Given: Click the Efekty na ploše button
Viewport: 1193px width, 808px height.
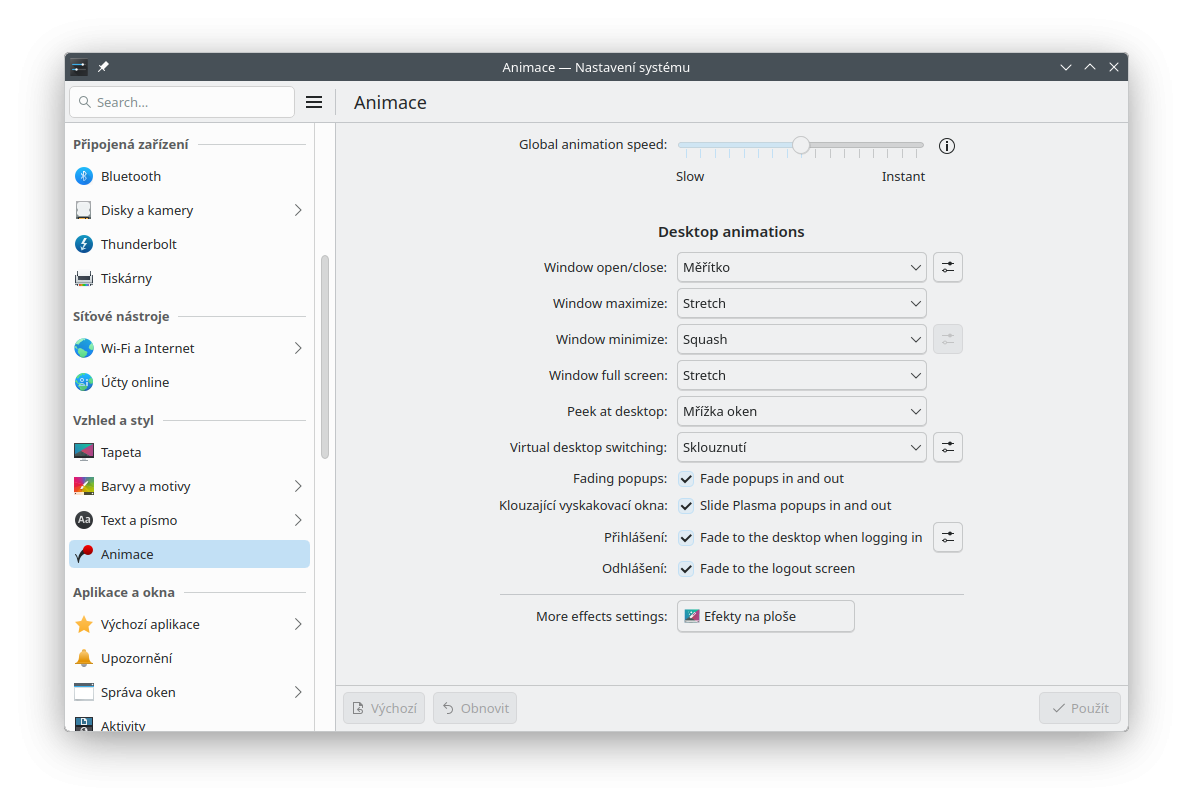Looking at the screenshot, I should click(x=766, y=616).
